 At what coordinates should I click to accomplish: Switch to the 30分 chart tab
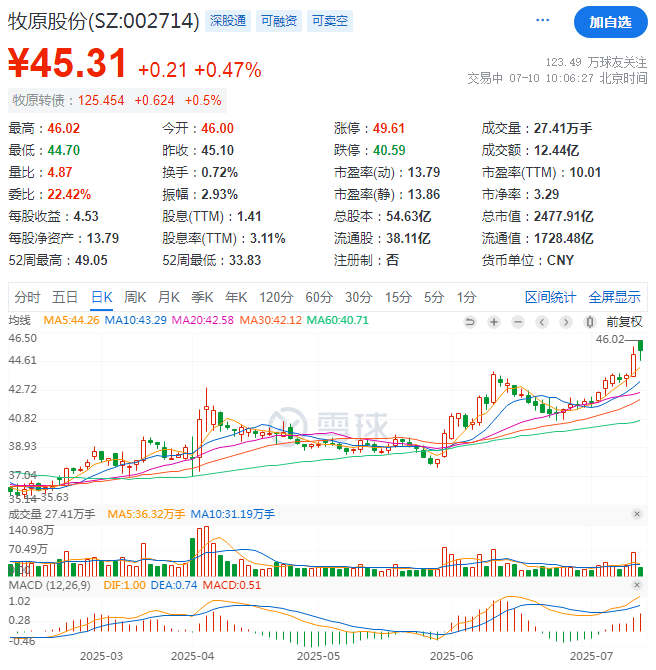(x=359, y=297)
